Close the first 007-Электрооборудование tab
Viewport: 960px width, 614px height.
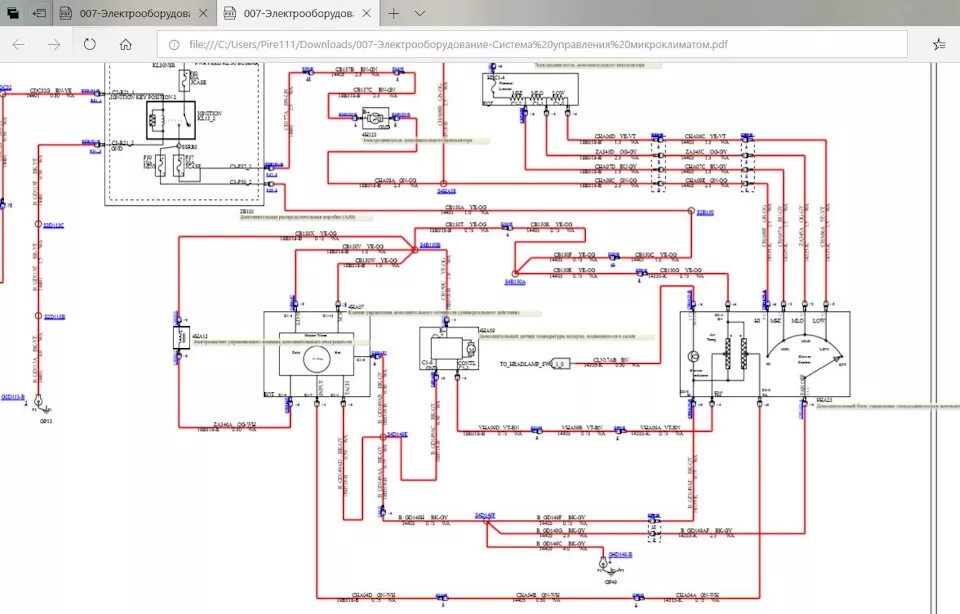point(203,13)
